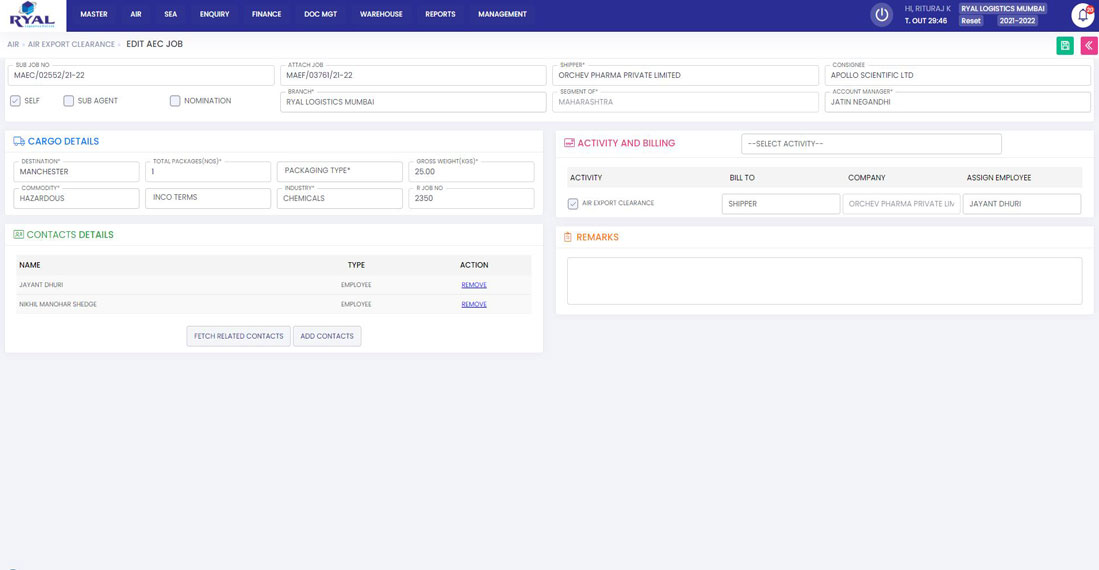Click the 2021-2022 year badge
Image resolution: width=1099 pixels, height=570 pixels.
(x=1017, y=21)
